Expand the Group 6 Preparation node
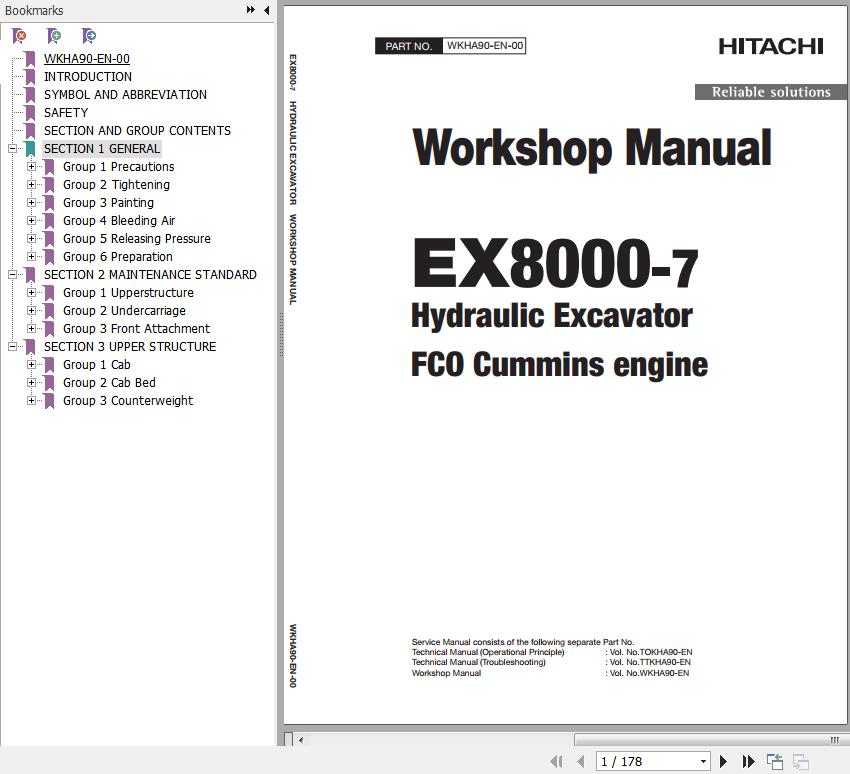Screen dimensions: 850x774 pos(31,256)
